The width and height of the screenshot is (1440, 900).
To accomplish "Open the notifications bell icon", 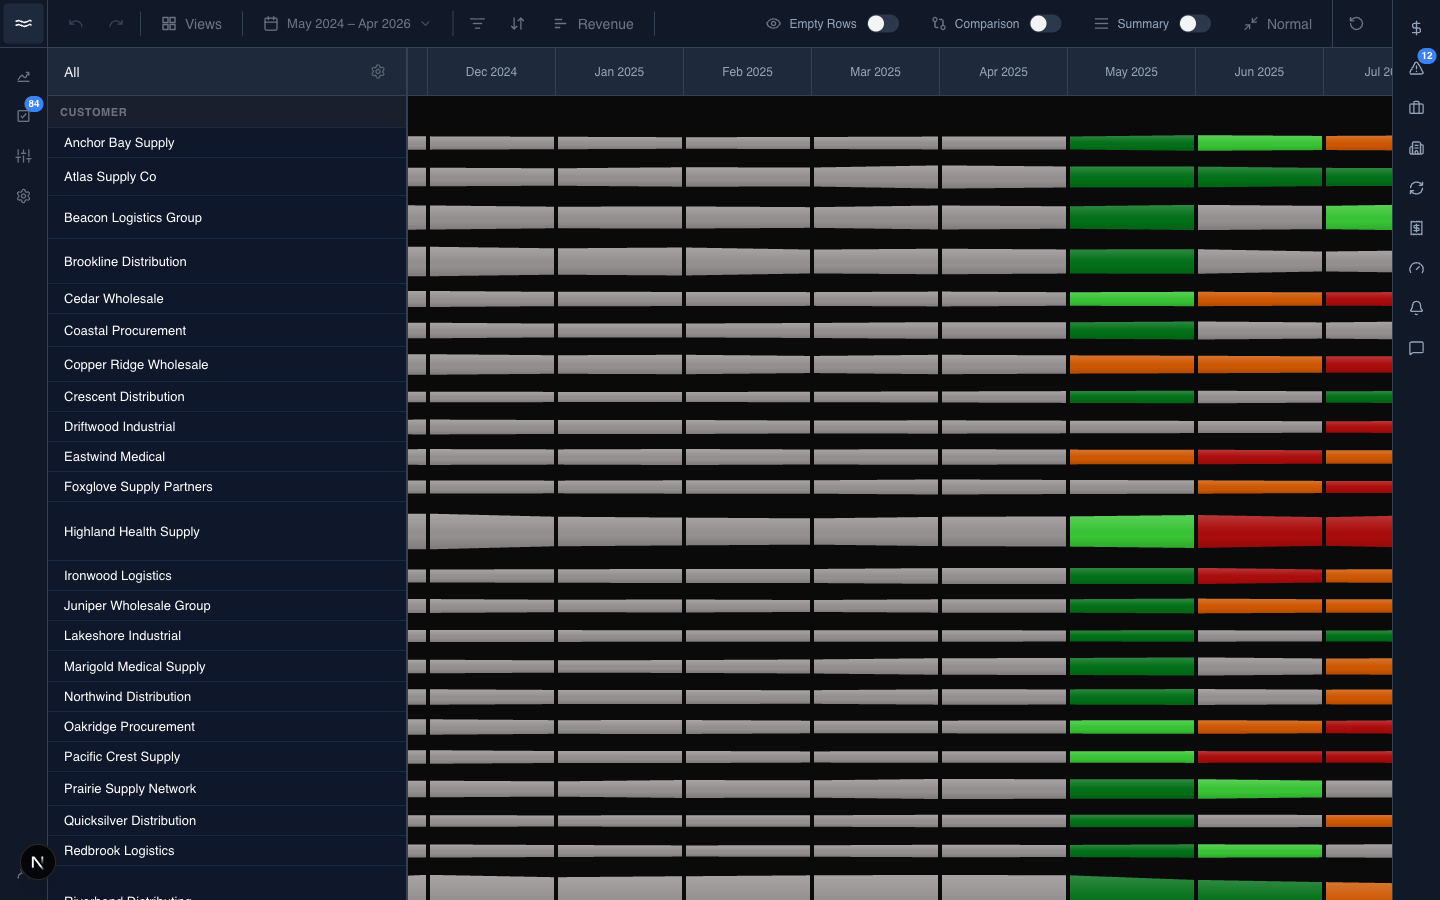I will click(1416, 308).
